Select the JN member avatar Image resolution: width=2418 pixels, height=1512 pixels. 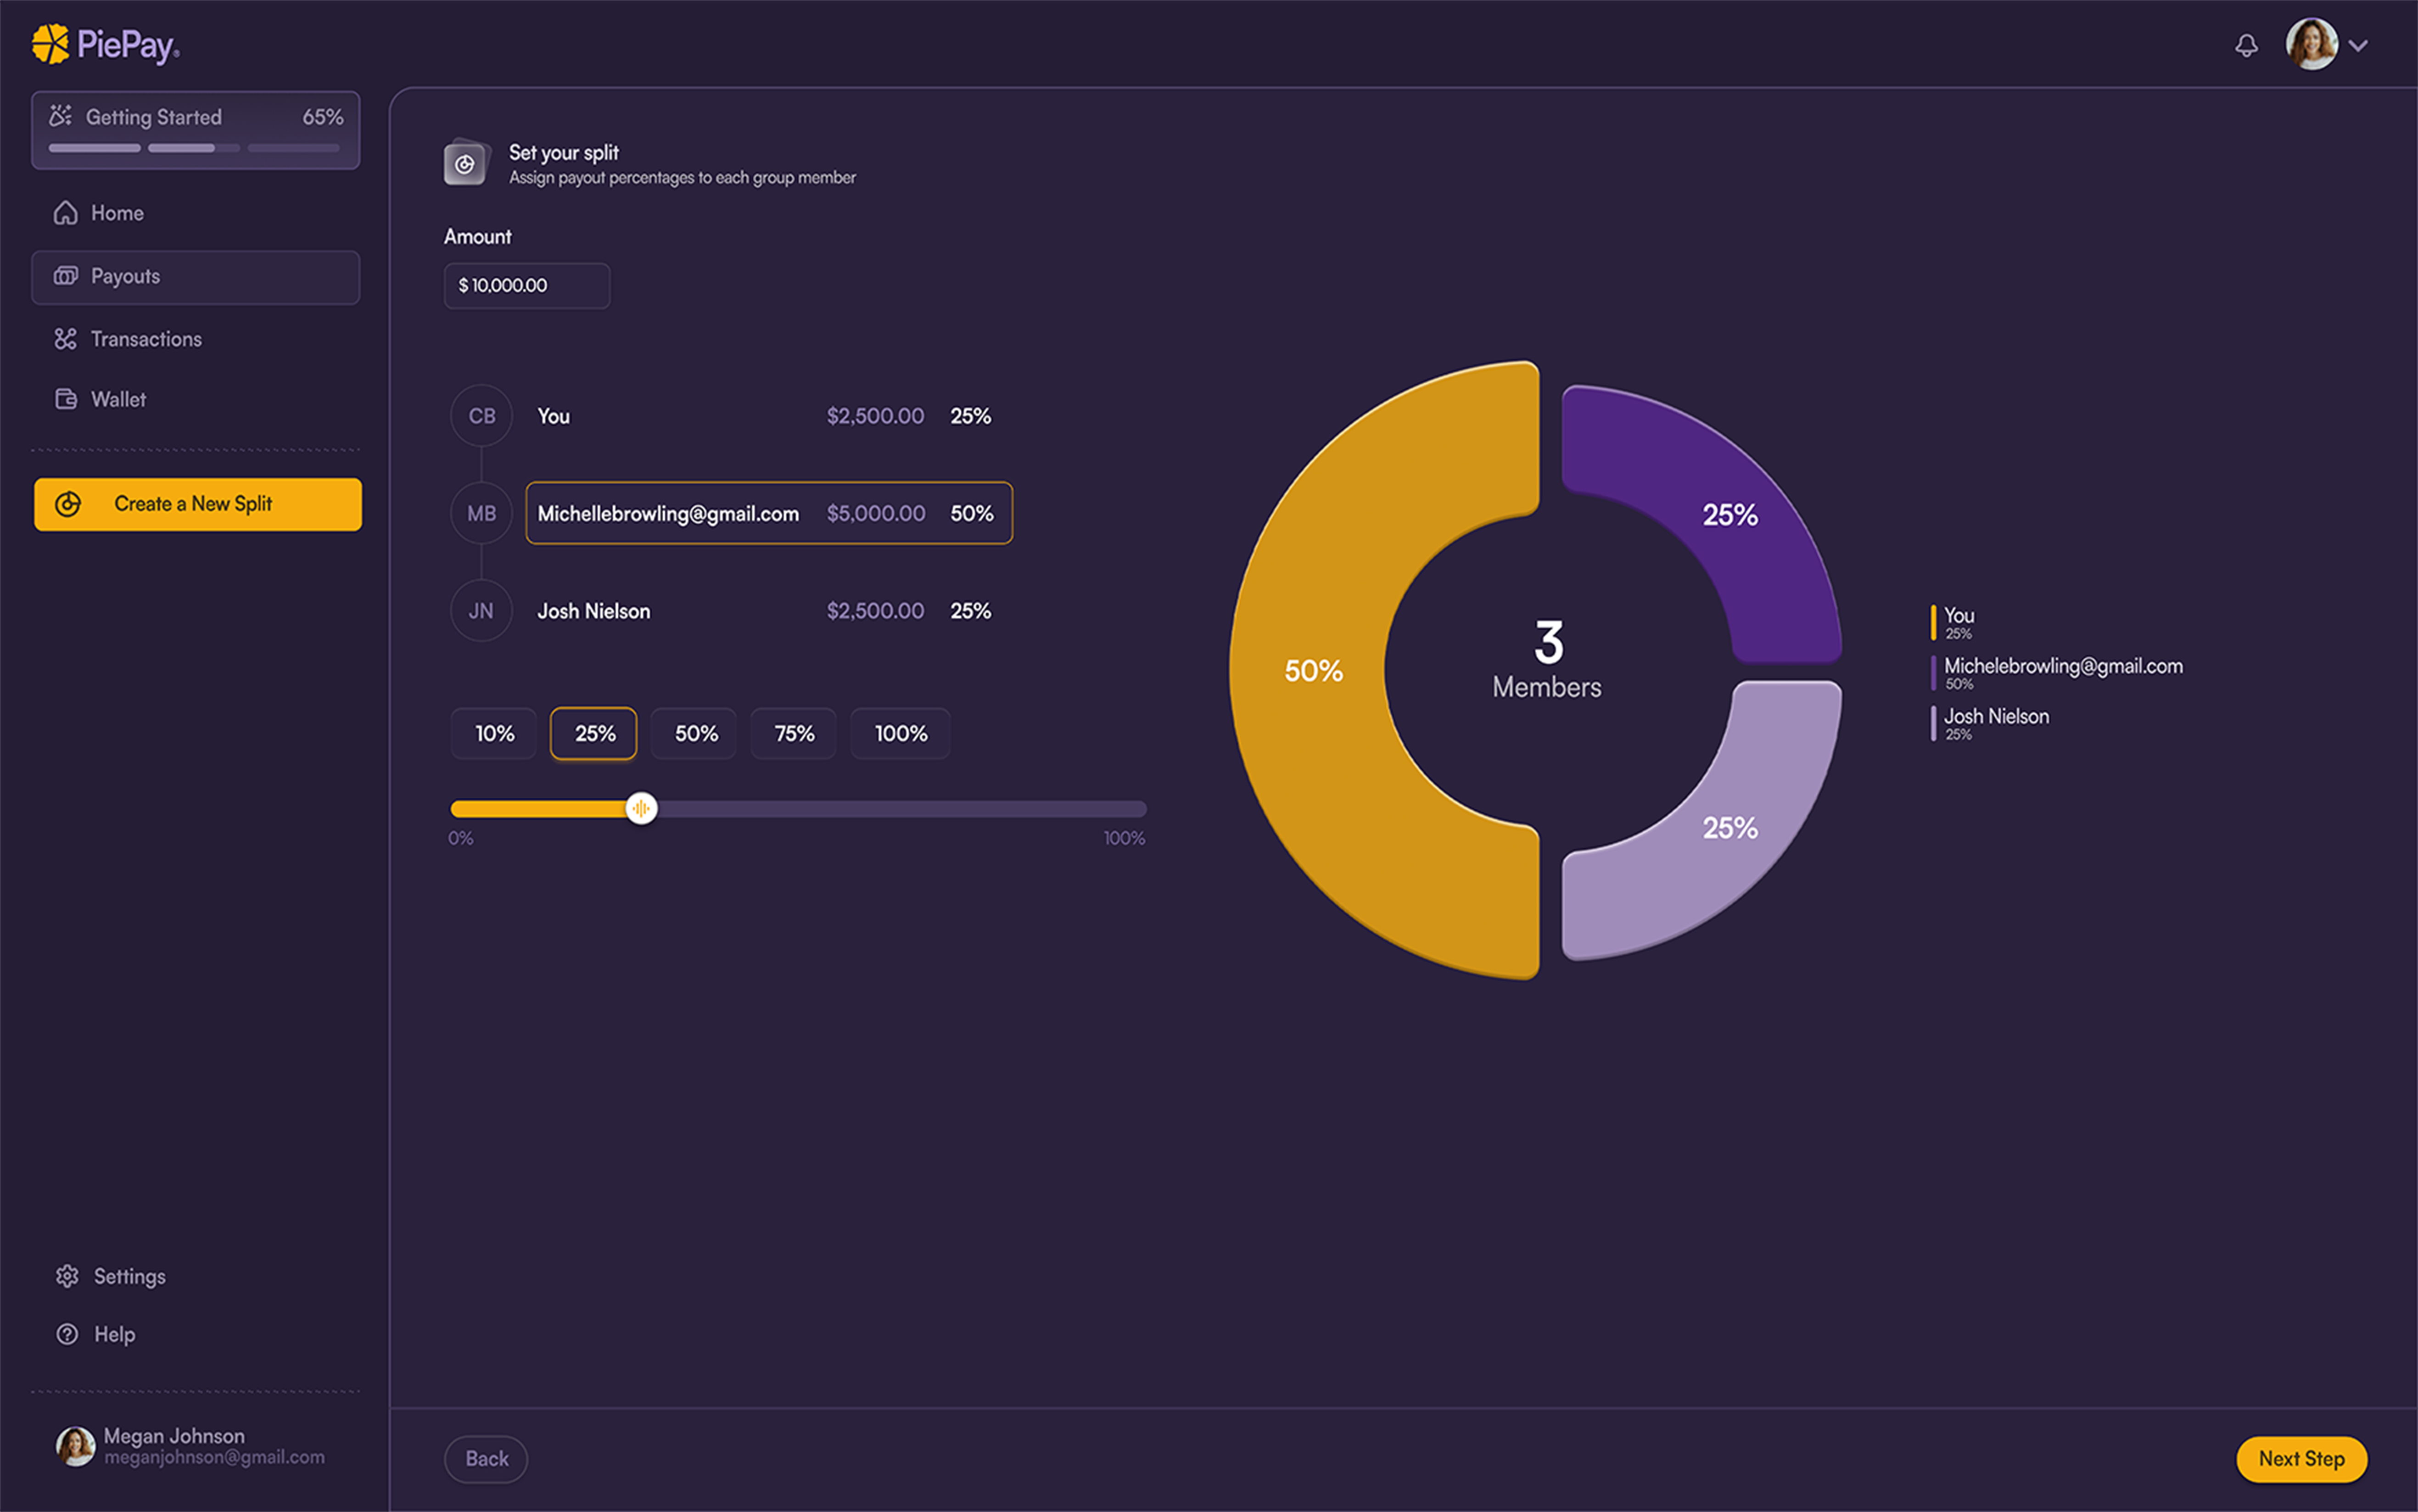point(481,611)
